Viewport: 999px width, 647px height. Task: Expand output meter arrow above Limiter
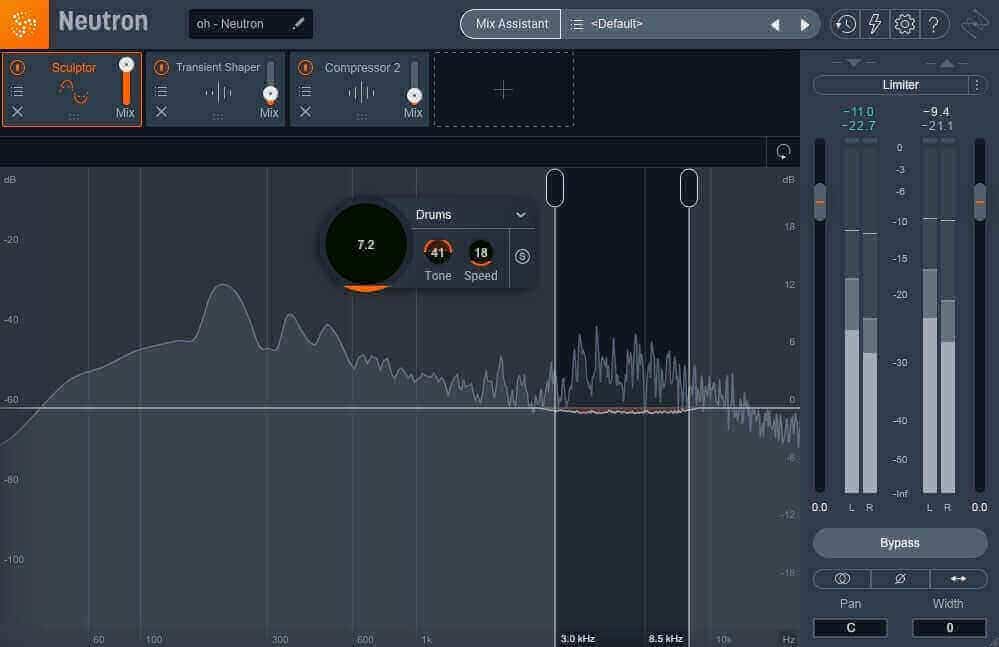tap(946, 62)
